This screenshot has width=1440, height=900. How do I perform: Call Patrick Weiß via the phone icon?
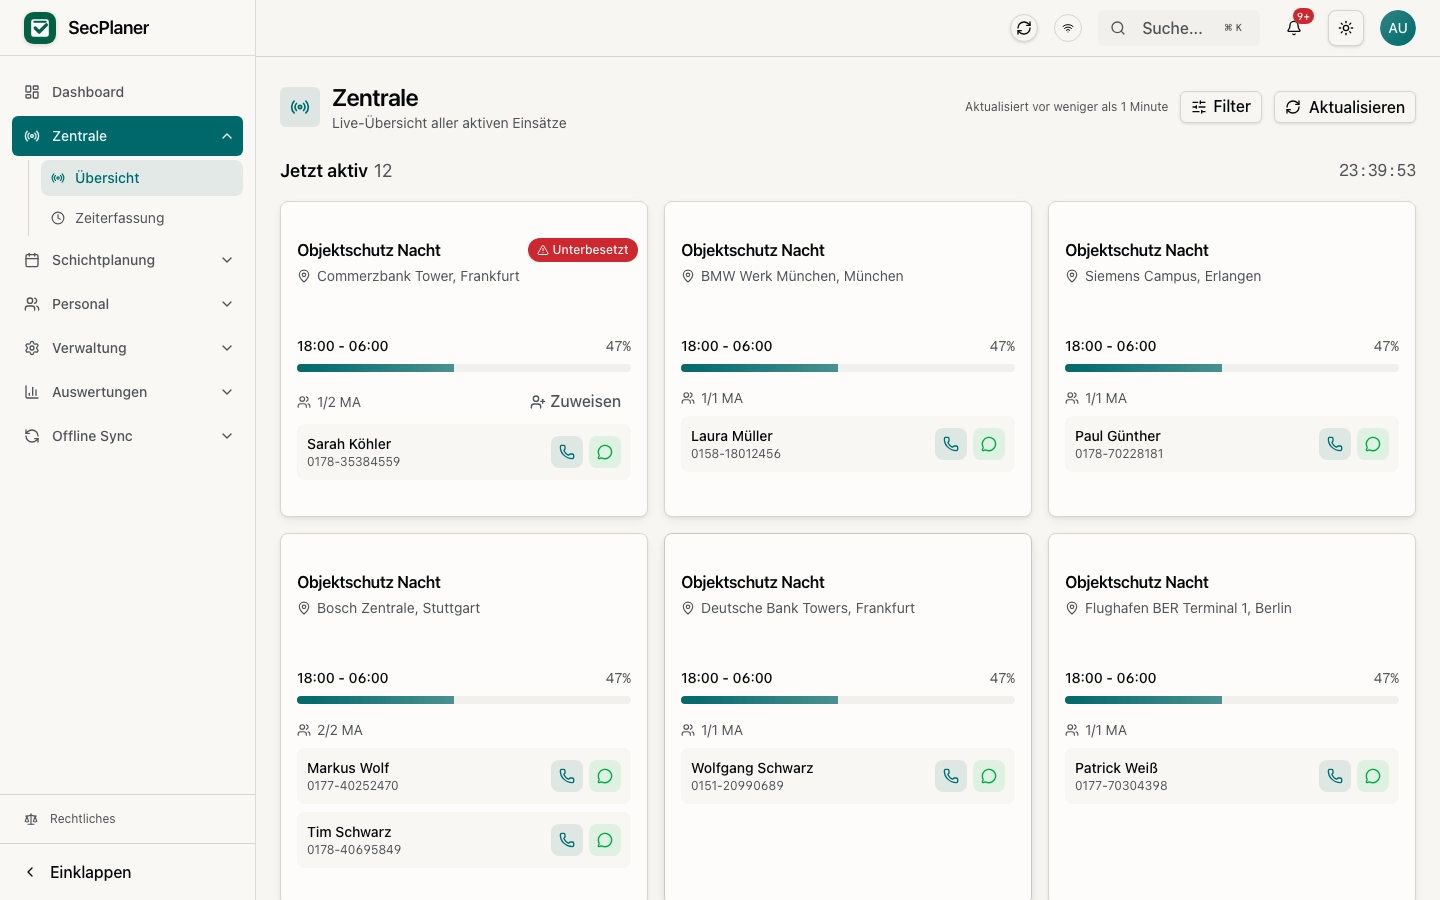tap(1335, 776)
